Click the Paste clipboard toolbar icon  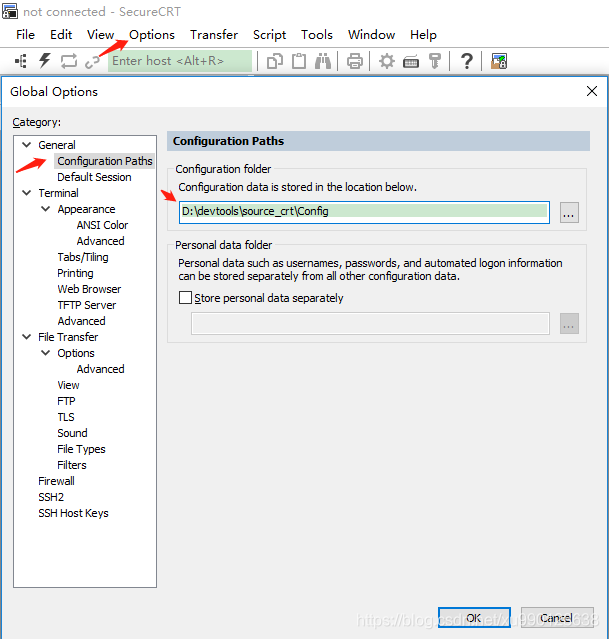(x=299, y=61)
